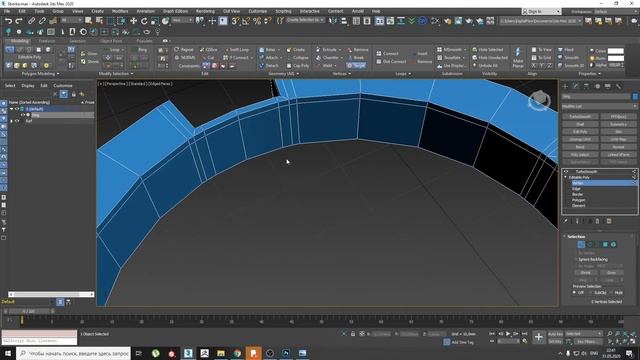Select the Rotate transform tool
The height and width of the screenshot is (360, 640).
pos(144,21)
